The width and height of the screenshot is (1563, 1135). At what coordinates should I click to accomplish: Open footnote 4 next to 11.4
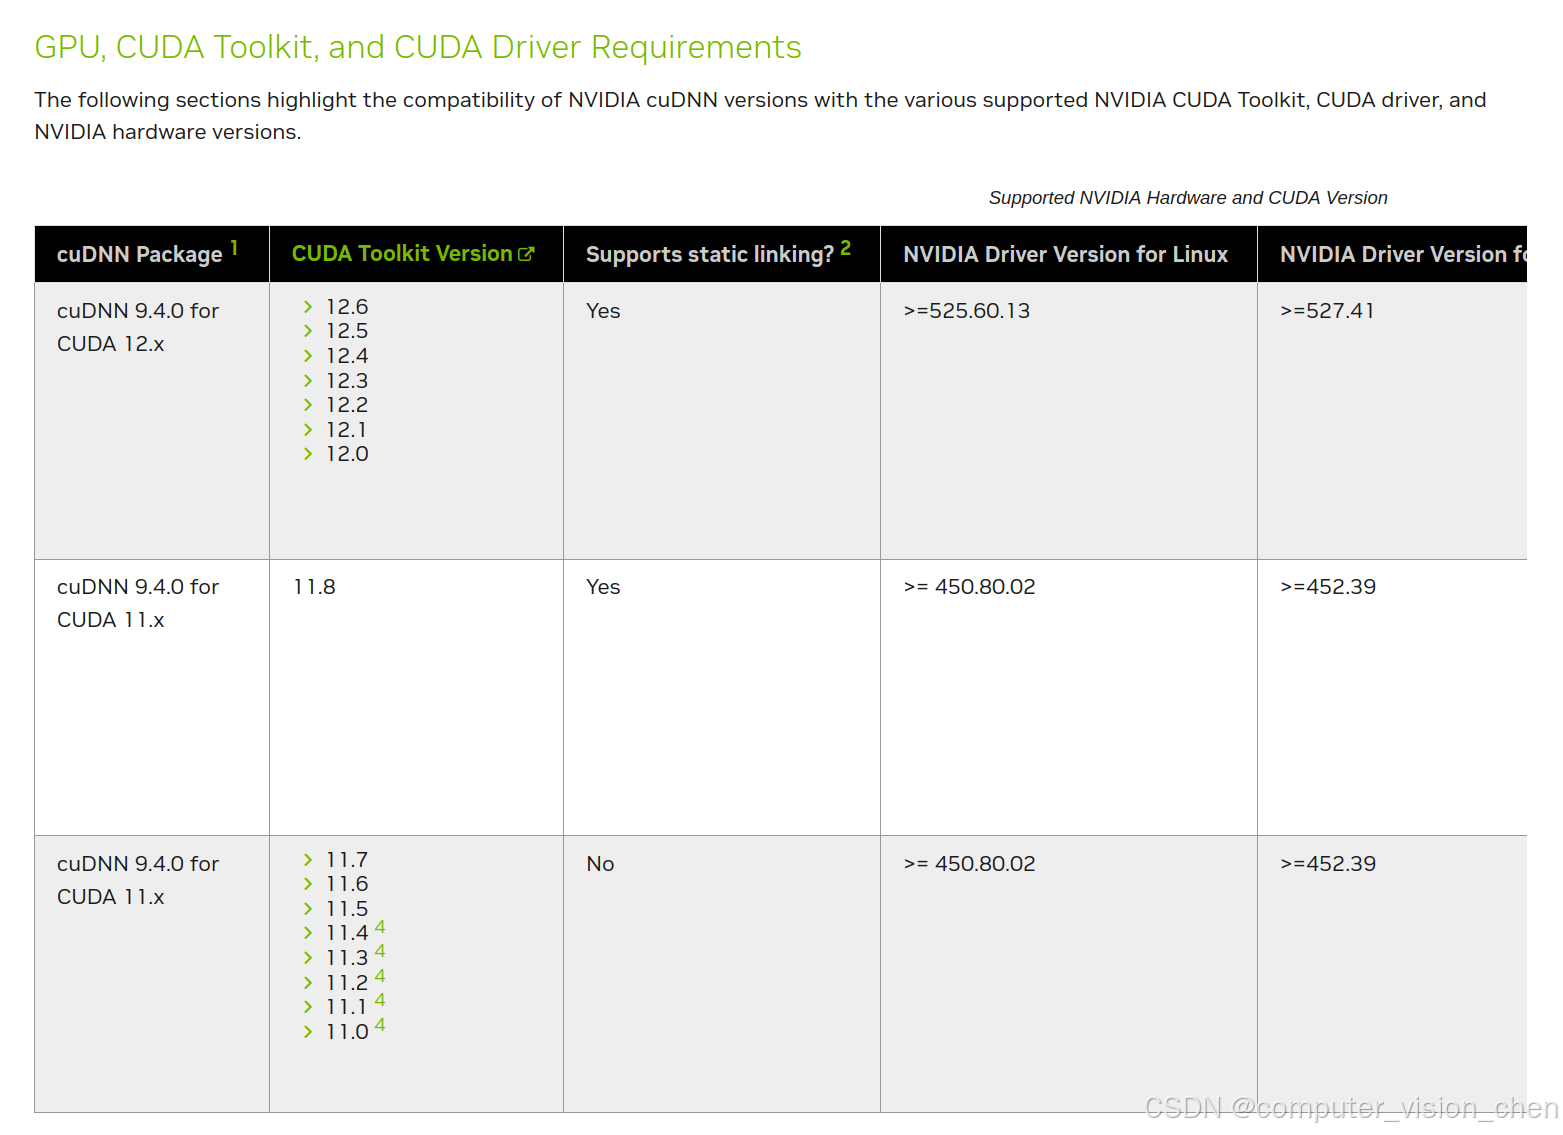click(x=380, y=927)
